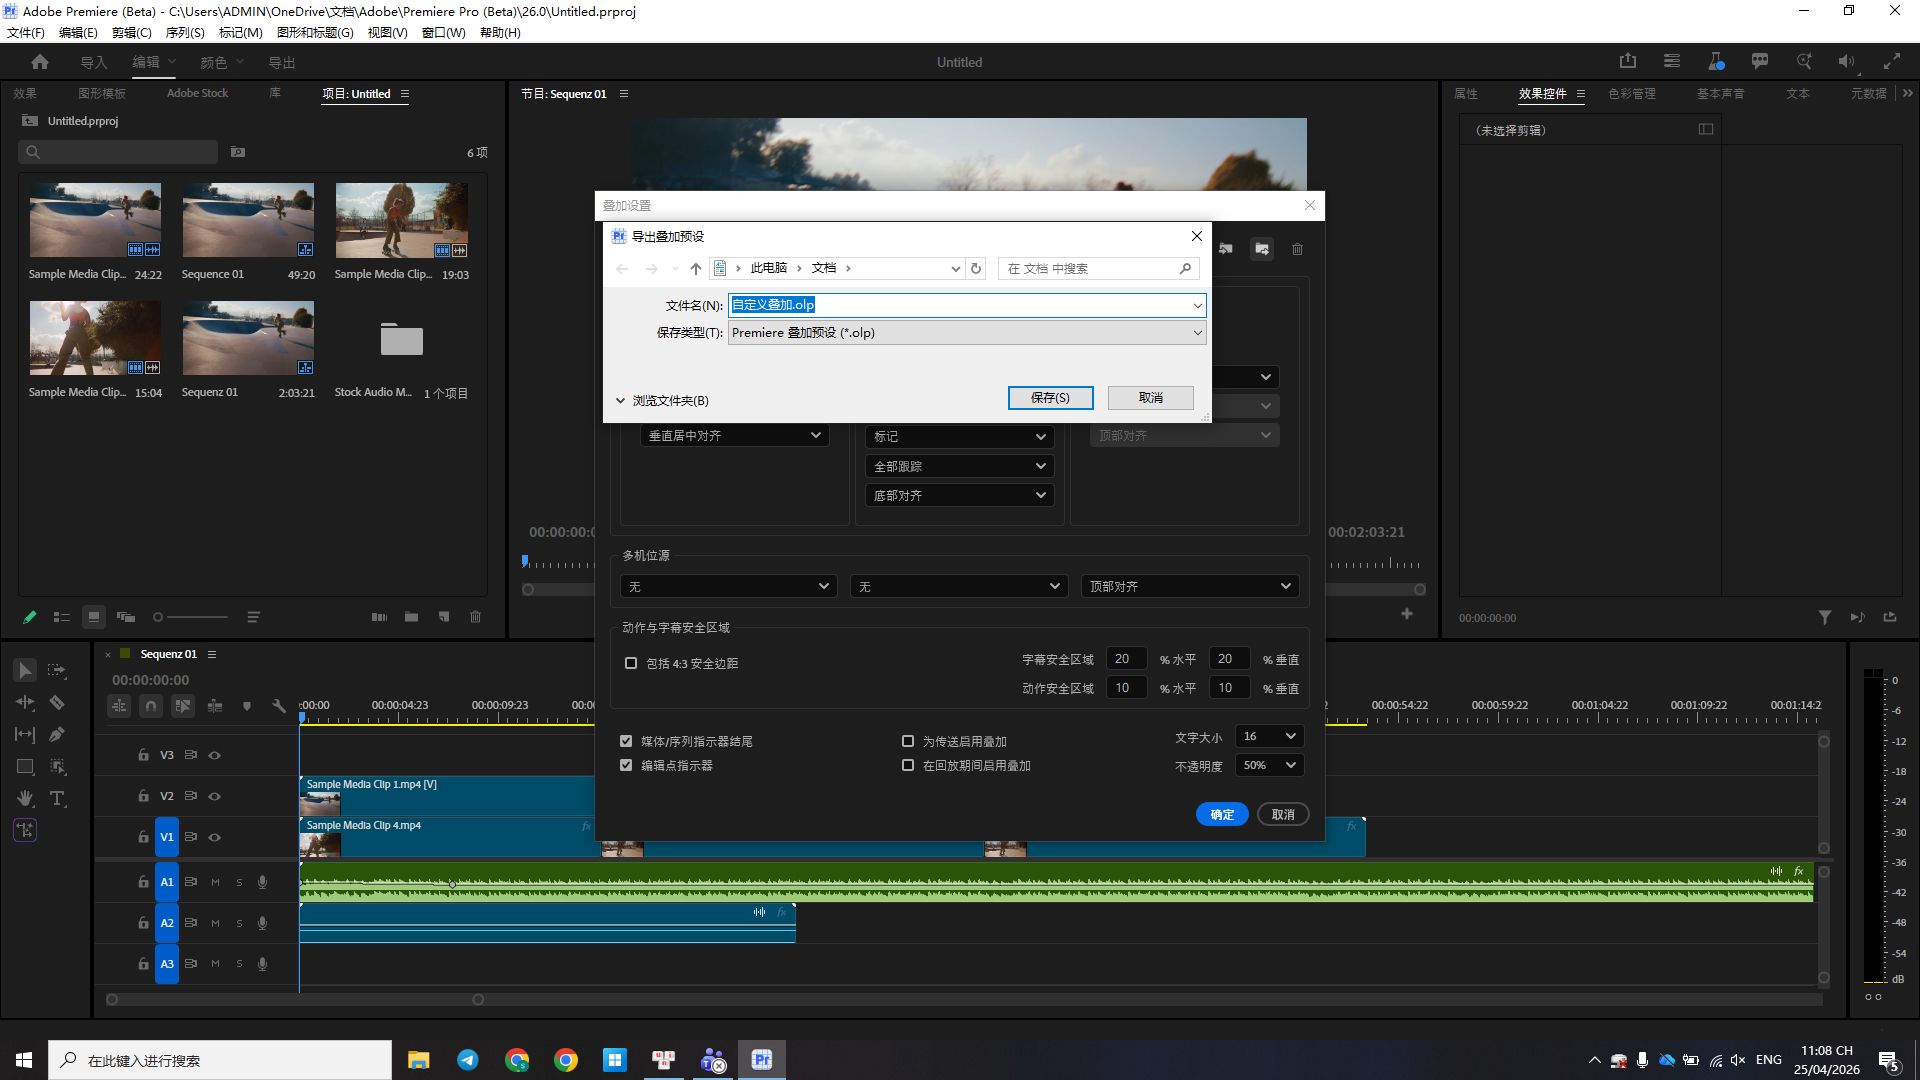1920x1080 pixels.
Task: Open the 顶部对齐 dropdown under 多机位源
Action: [1190, 587]
